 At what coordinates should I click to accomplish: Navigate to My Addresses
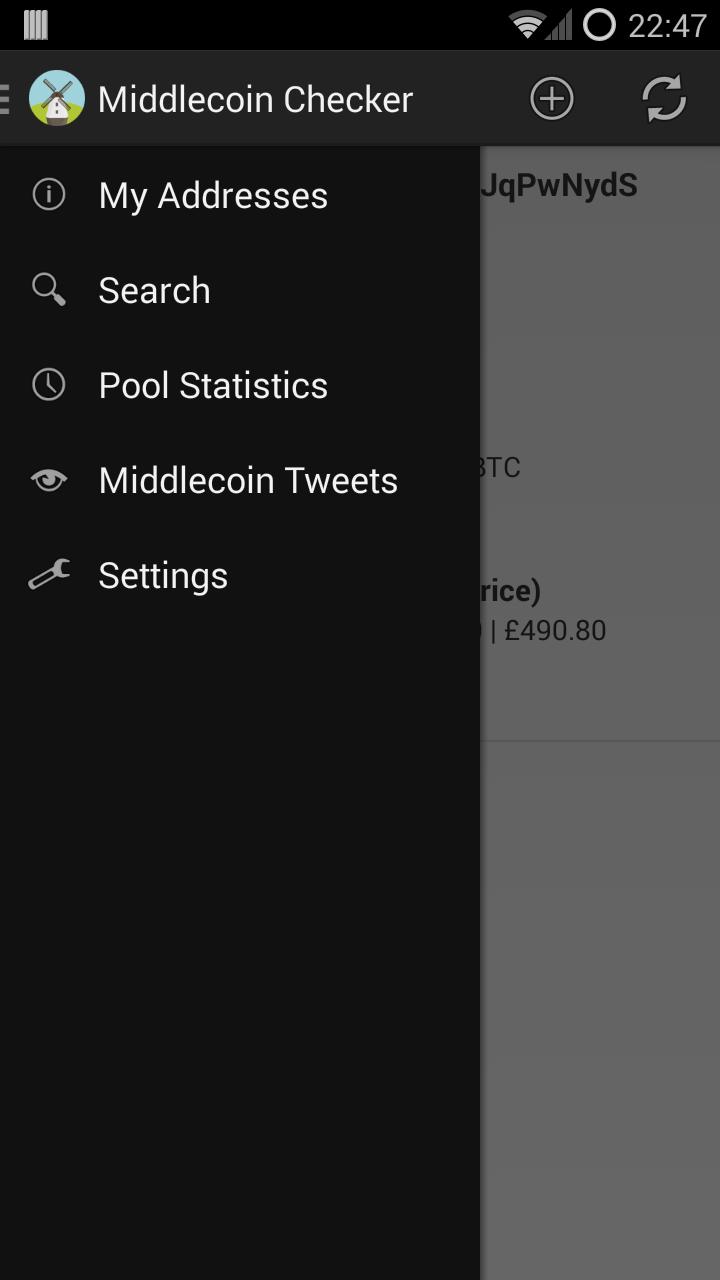click(212, 195)
